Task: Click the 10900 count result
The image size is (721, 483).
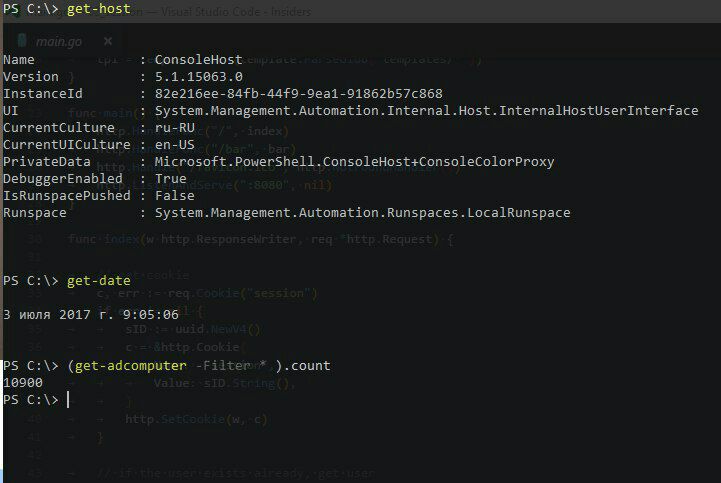Action: 23,383
